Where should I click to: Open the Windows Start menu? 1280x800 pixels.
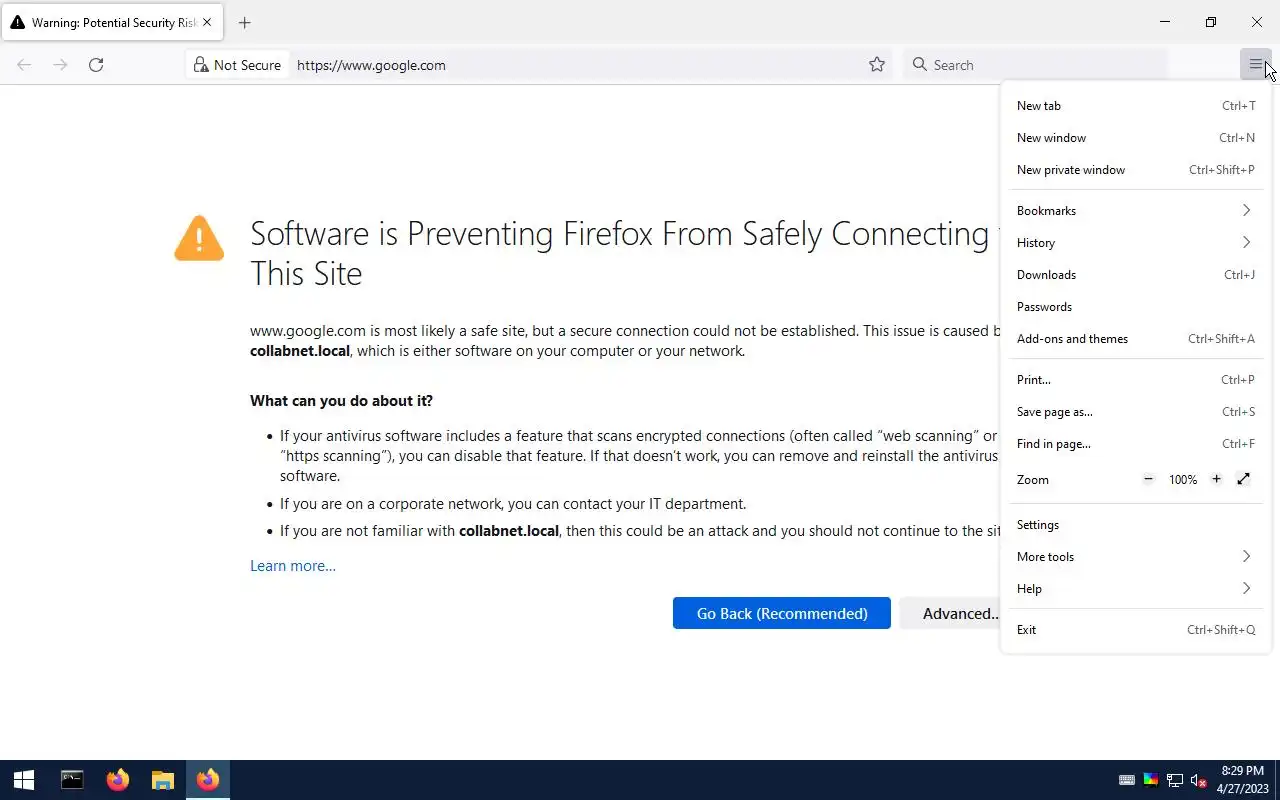(x=24, y=780)
